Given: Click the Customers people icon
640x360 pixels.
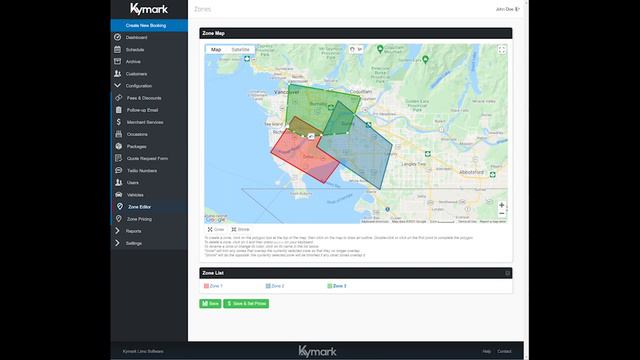Looking at the screenshot, I should click(118, 73).
